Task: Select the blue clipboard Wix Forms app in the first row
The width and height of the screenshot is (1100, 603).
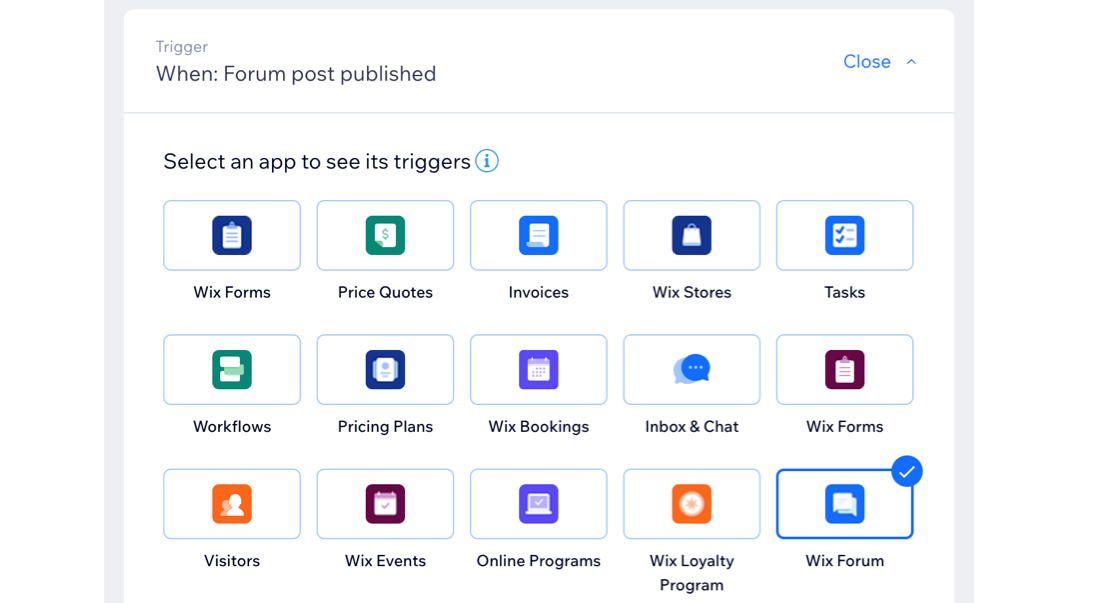Action: click(232, 236)
